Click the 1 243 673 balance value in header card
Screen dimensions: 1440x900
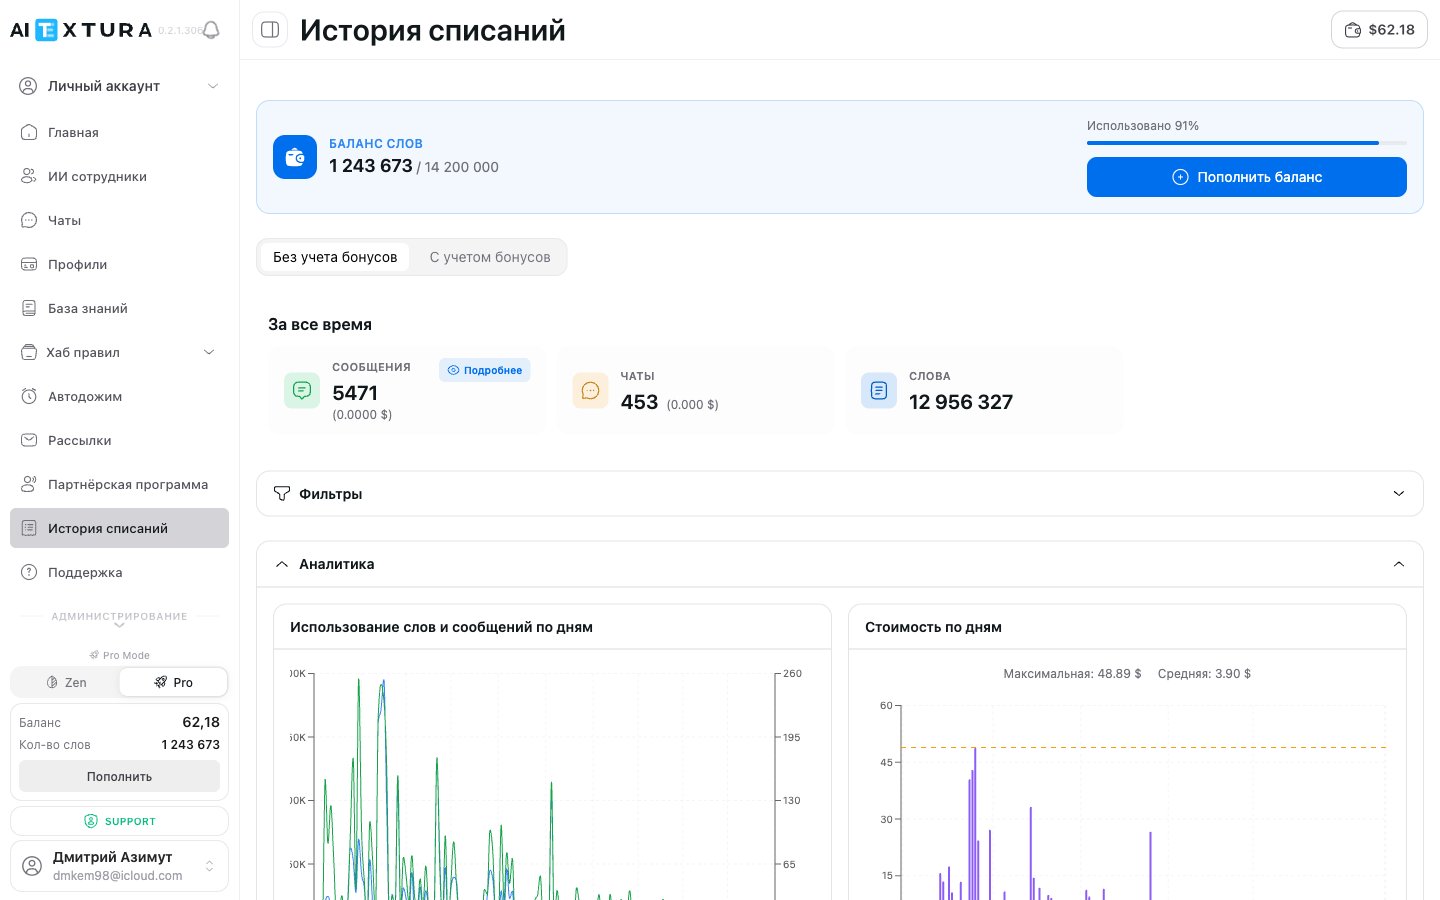tap(371, 166)
